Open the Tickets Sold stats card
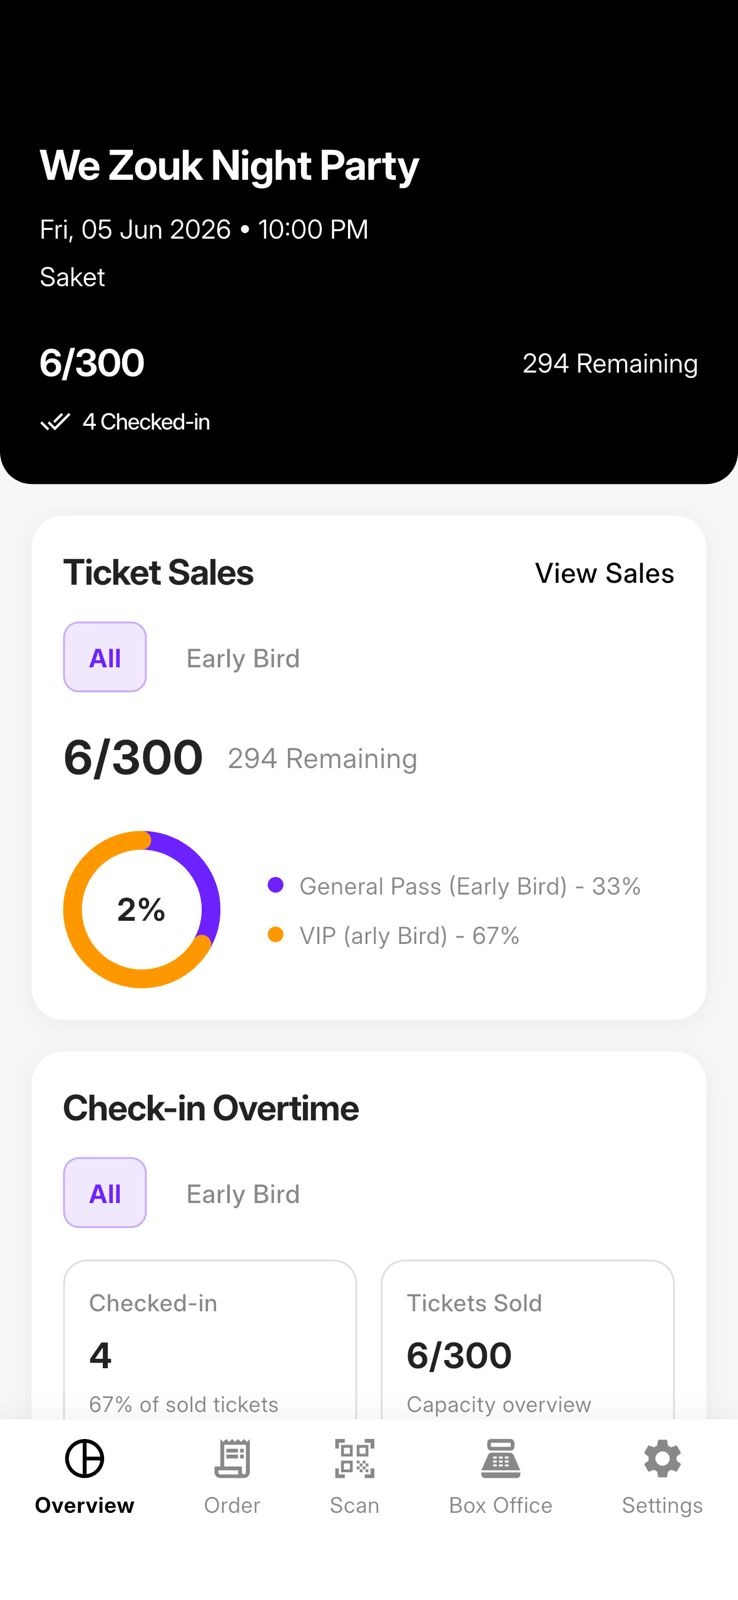 (527, 1339)
